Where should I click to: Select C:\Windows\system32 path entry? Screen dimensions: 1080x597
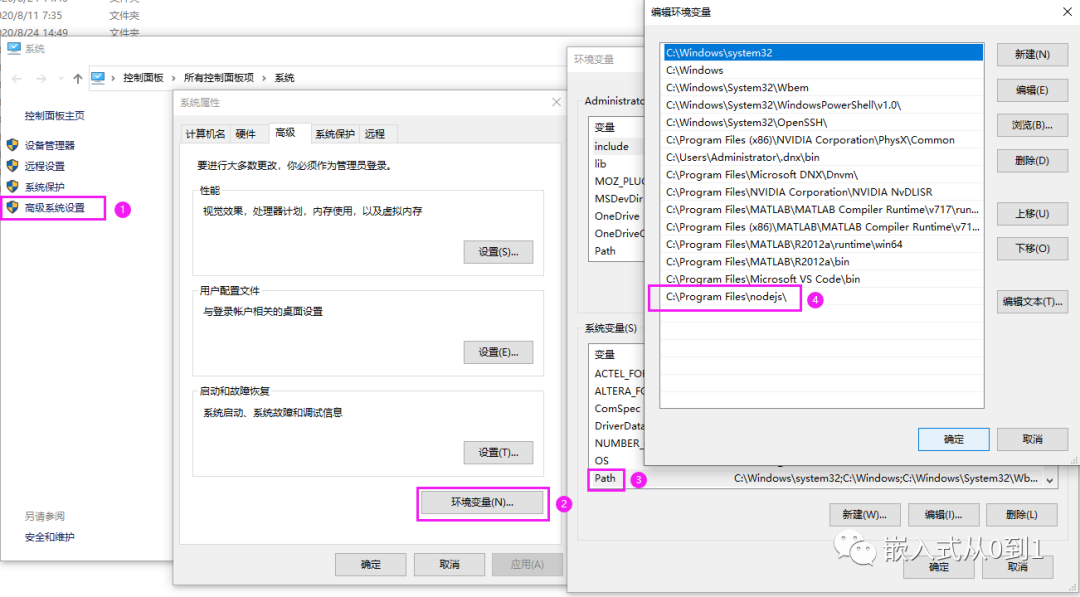[x=822, y=53]
